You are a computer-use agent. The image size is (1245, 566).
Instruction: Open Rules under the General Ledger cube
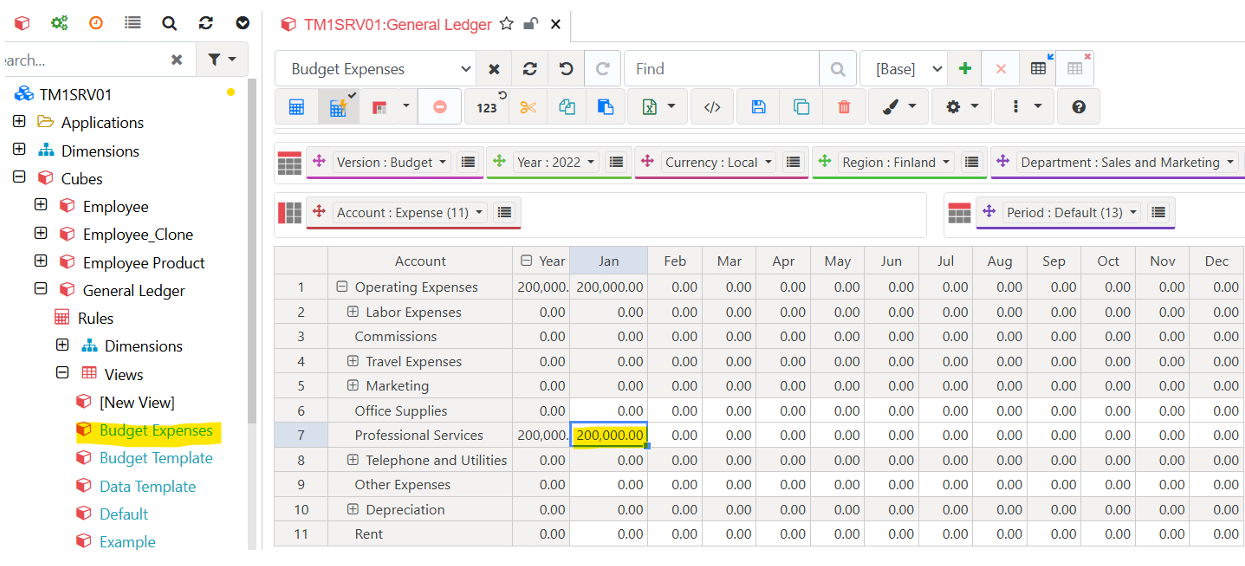[96, 318]
